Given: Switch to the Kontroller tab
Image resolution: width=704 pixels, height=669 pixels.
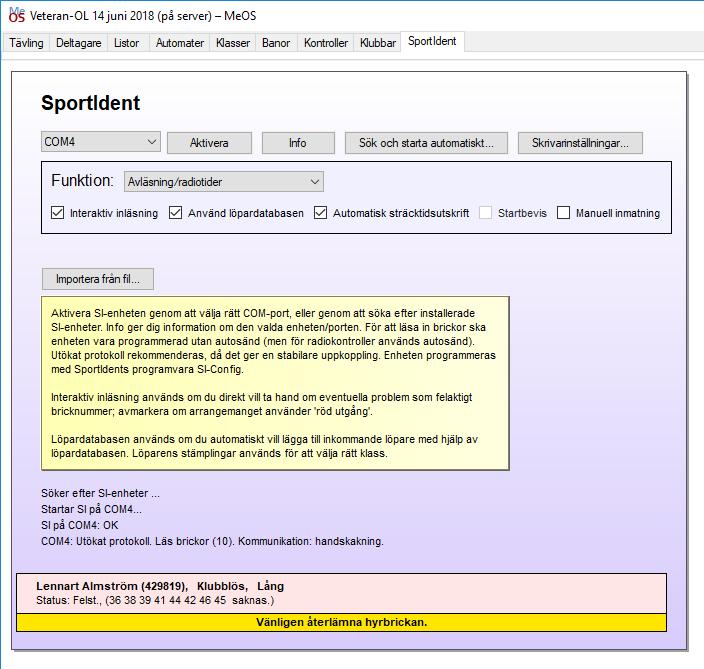Looking at the screenshot, I should coord(326,43).
